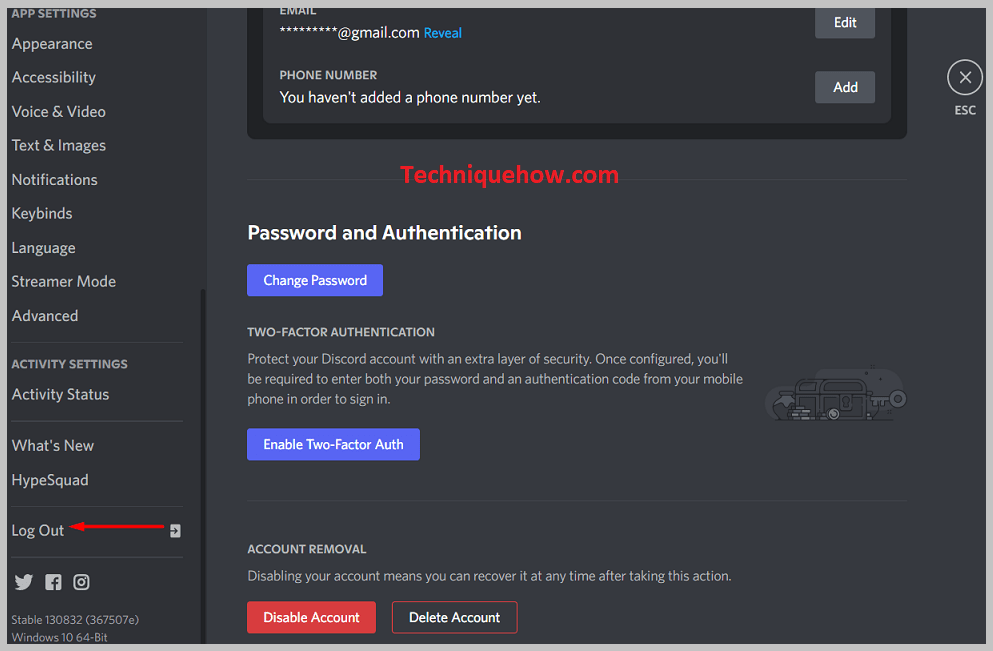Click Edit button beside email

[845, 23]
